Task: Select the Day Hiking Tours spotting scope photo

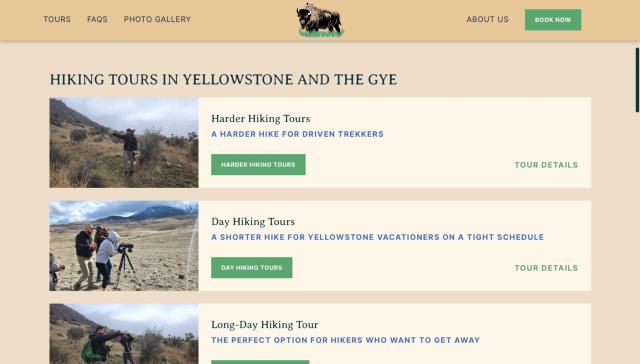Action: [124, 246]
